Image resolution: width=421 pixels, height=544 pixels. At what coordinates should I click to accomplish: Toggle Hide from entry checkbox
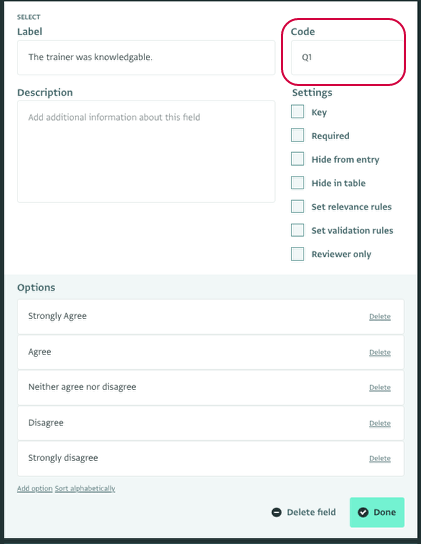297,159
